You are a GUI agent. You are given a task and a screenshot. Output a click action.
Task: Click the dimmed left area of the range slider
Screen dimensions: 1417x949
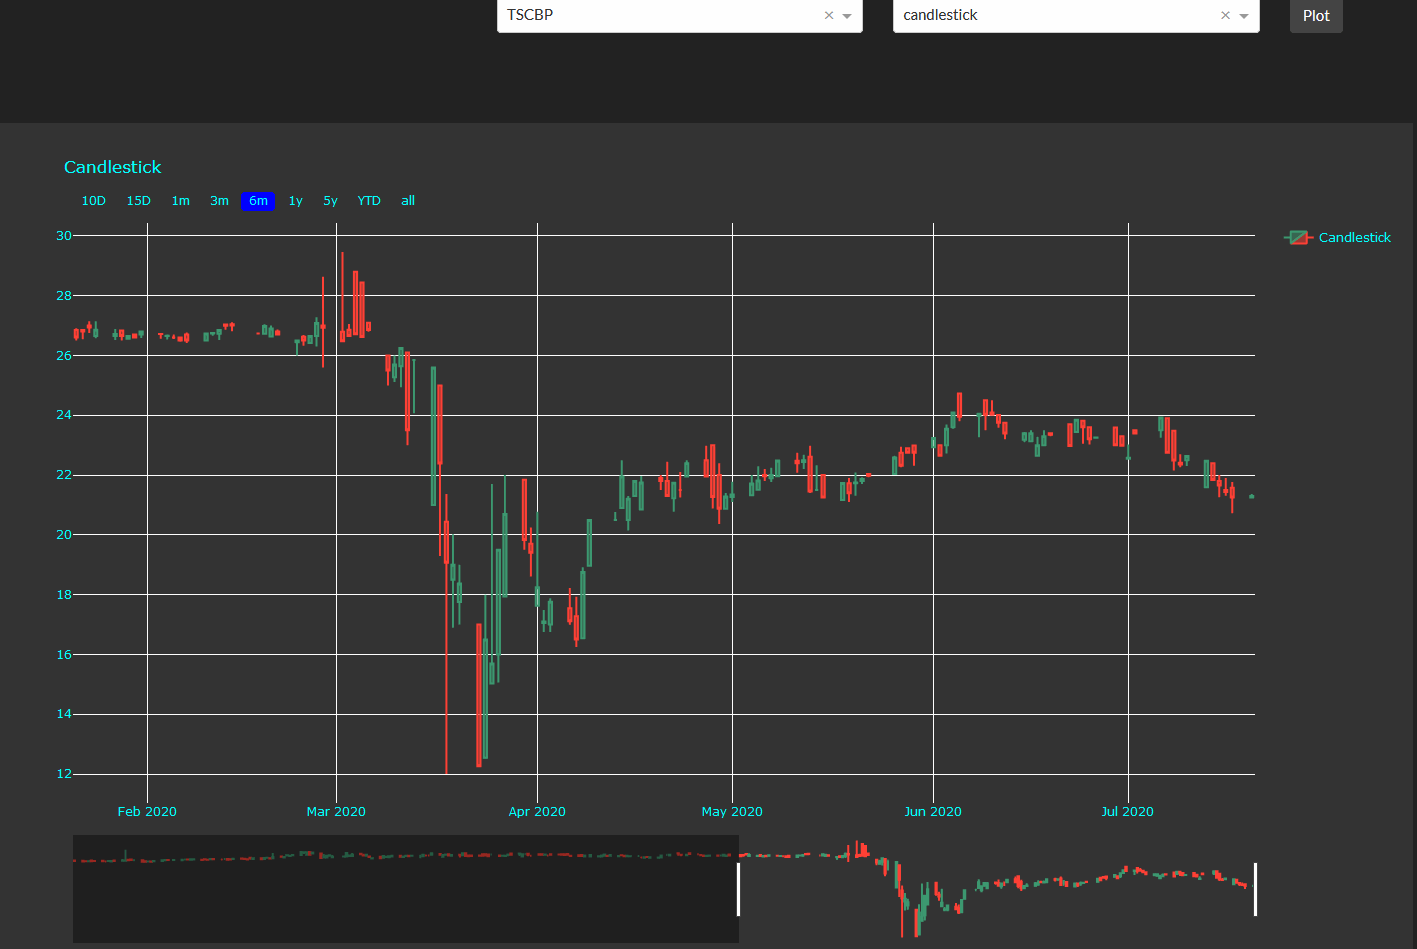(406, 889)
